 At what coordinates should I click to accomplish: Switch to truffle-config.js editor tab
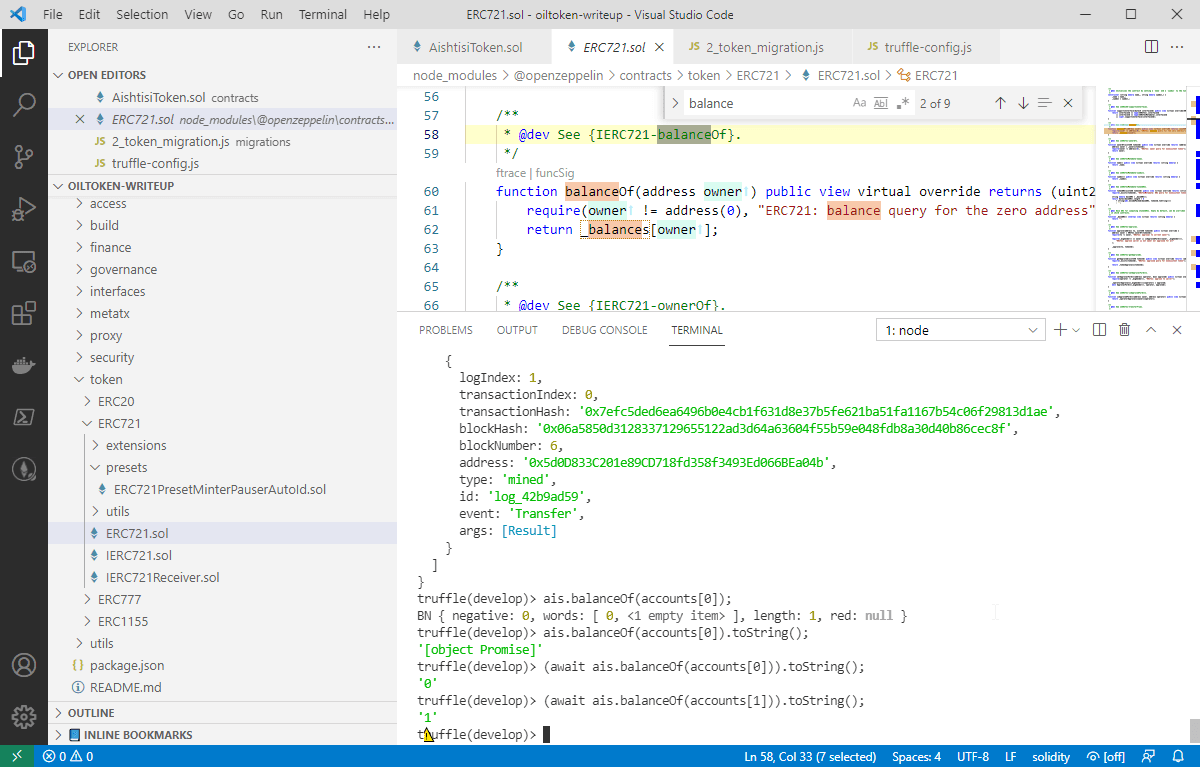click(x=926, y=47)
